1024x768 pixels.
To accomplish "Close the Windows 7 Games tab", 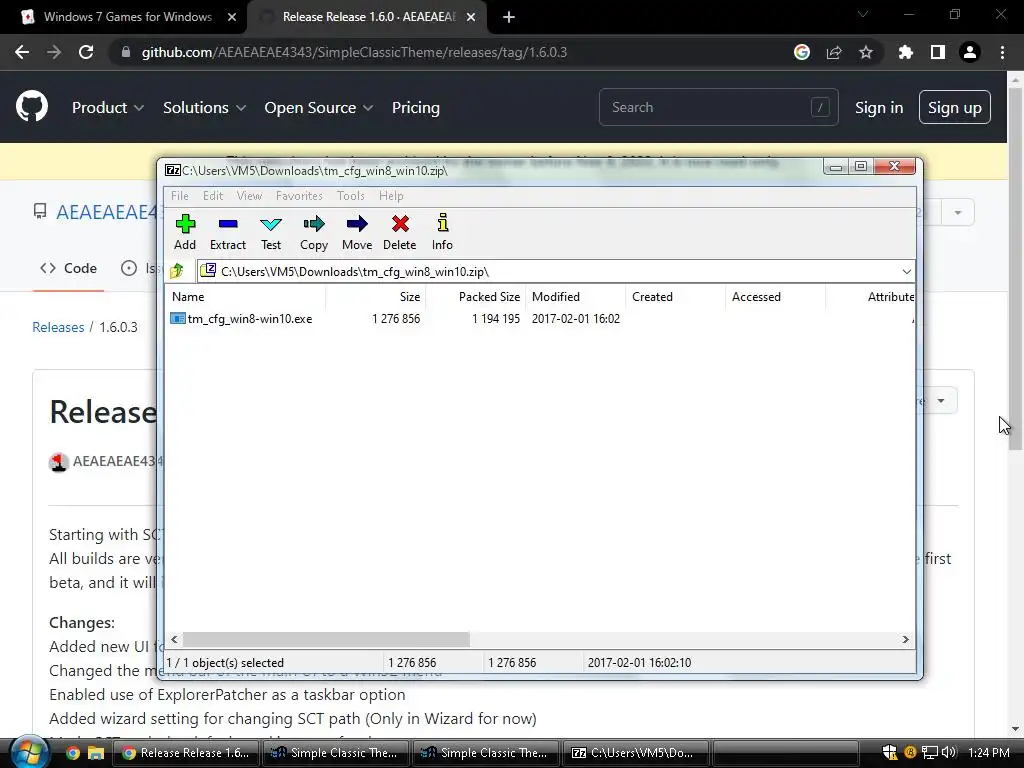I will 232,17.
